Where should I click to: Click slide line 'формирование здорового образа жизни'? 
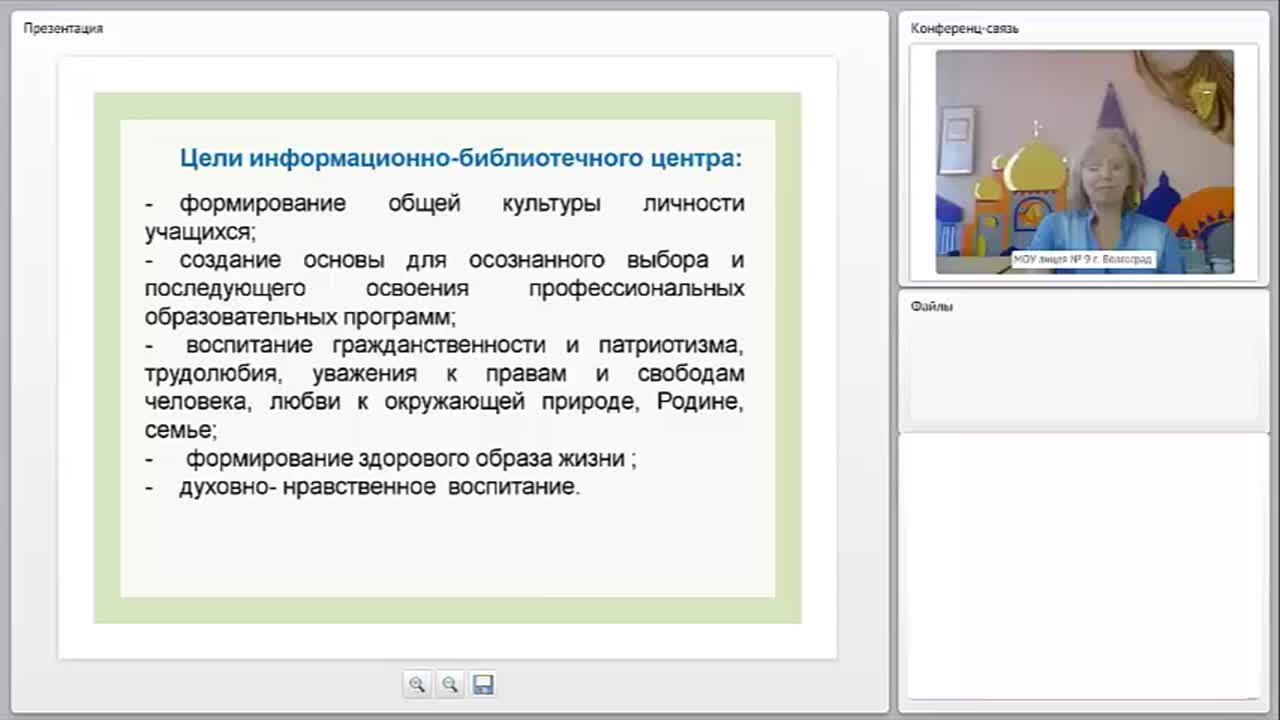(406, 459)
